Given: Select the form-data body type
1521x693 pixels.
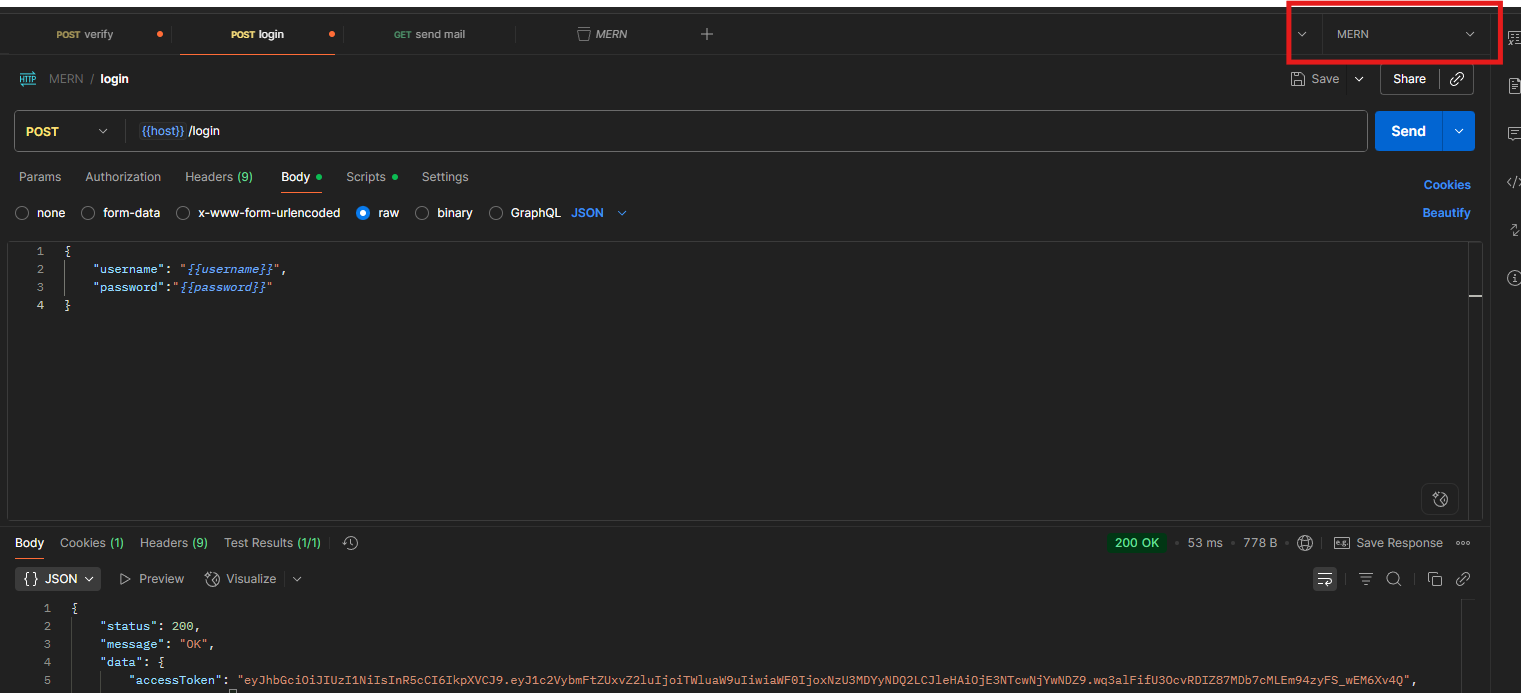Looking at the screenshot, I should click(x=88, y=213).
